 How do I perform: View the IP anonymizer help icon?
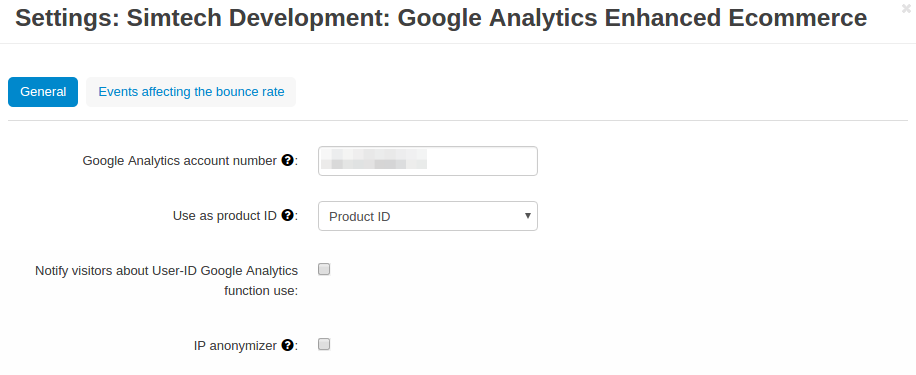287,345
